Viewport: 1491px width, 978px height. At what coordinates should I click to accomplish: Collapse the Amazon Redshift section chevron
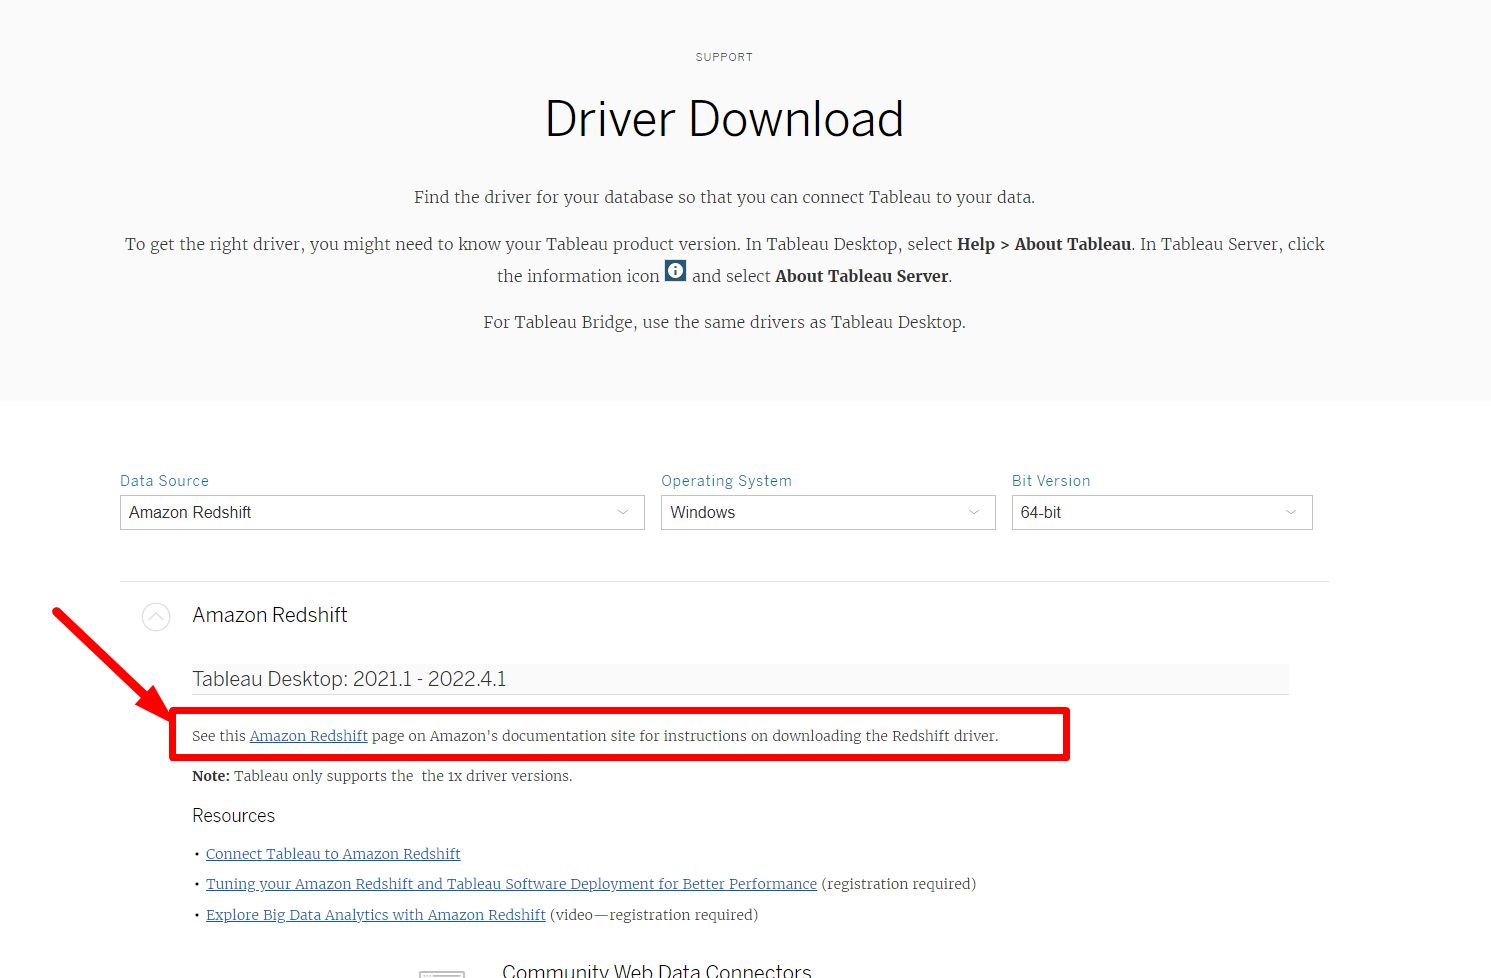(156, 617)
